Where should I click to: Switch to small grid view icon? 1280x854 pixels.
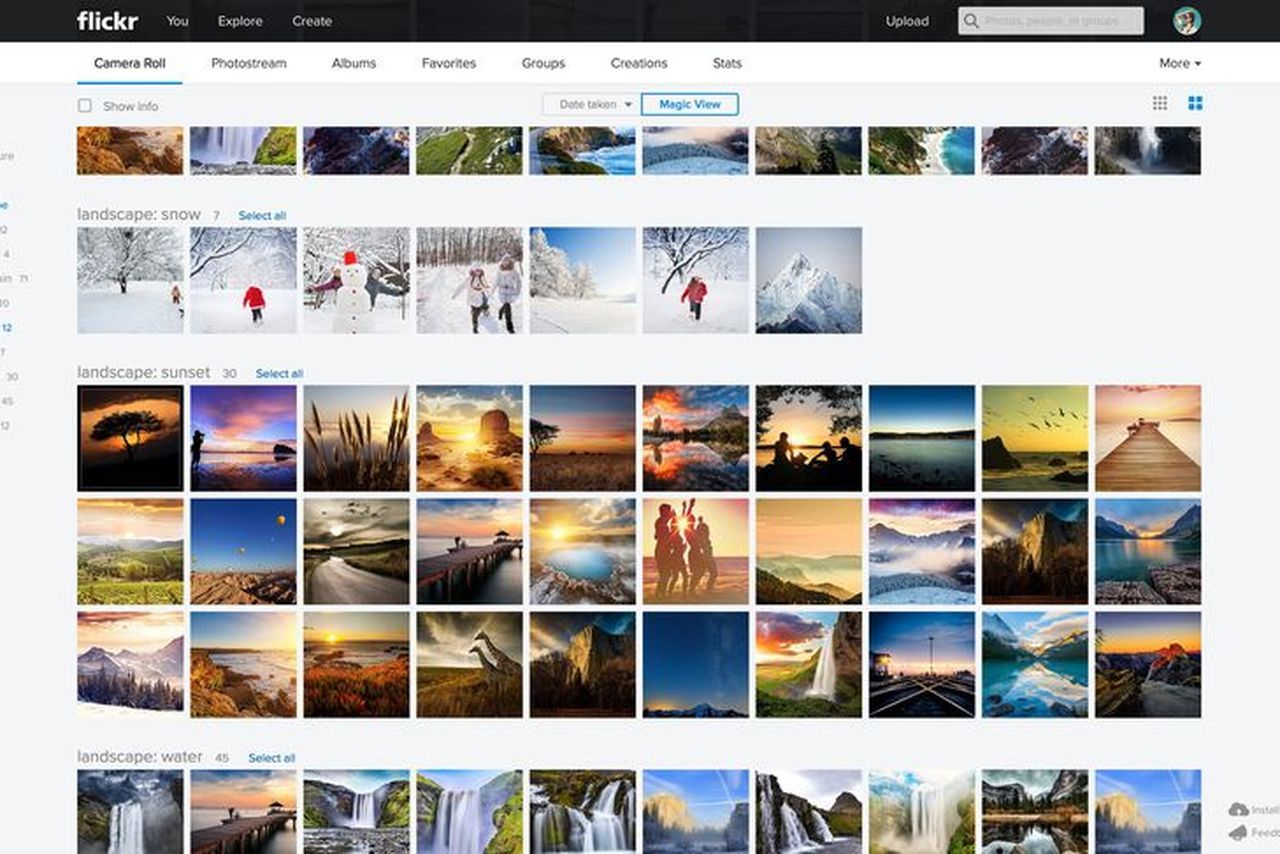pyautogui.click(x=1160, y=104)
